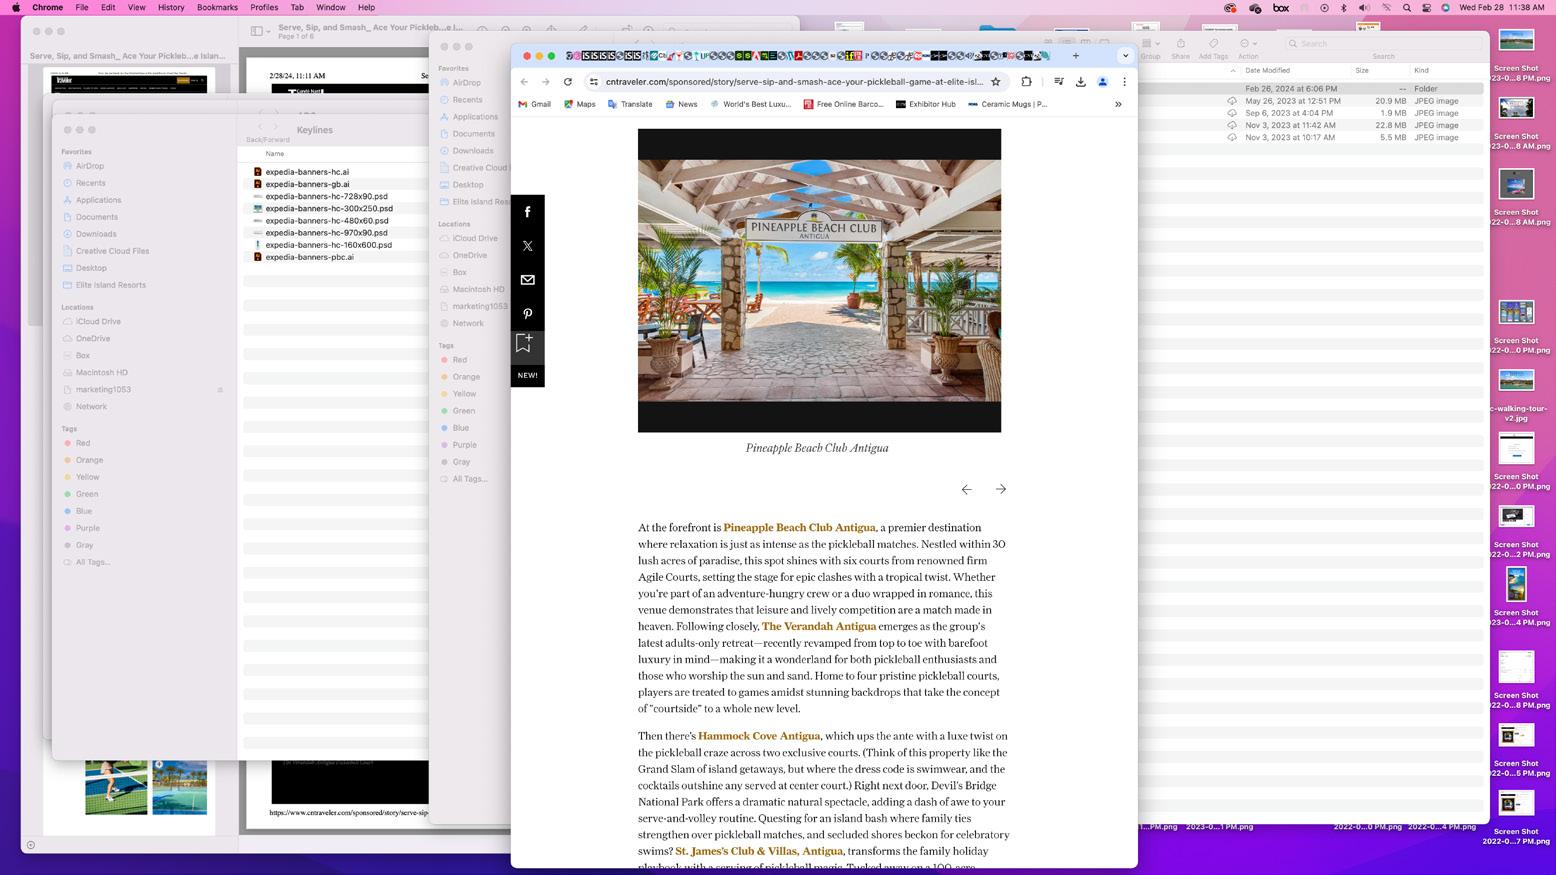The height and width of the screenshot is (875, 1556).
Task: Show hidden bookmarks with the overflow chevron
Action: tap(1118, 104)
